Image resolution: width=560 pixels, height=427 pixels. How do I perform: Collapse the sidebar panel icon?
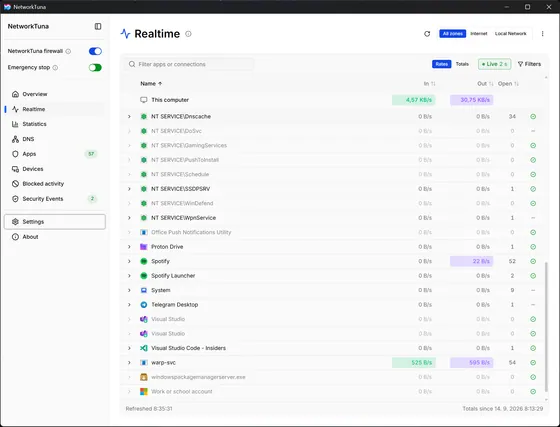[98, 26]
